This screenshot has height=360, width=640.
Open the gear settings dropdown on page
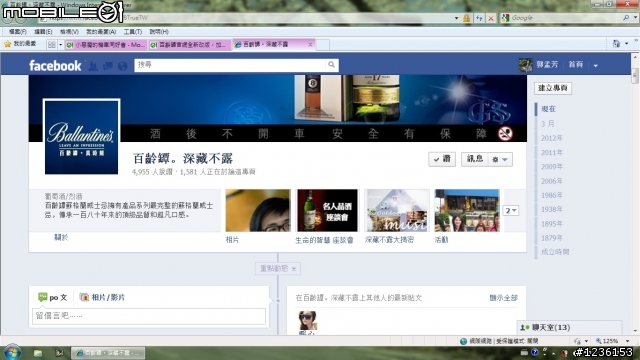pos(500,160)
